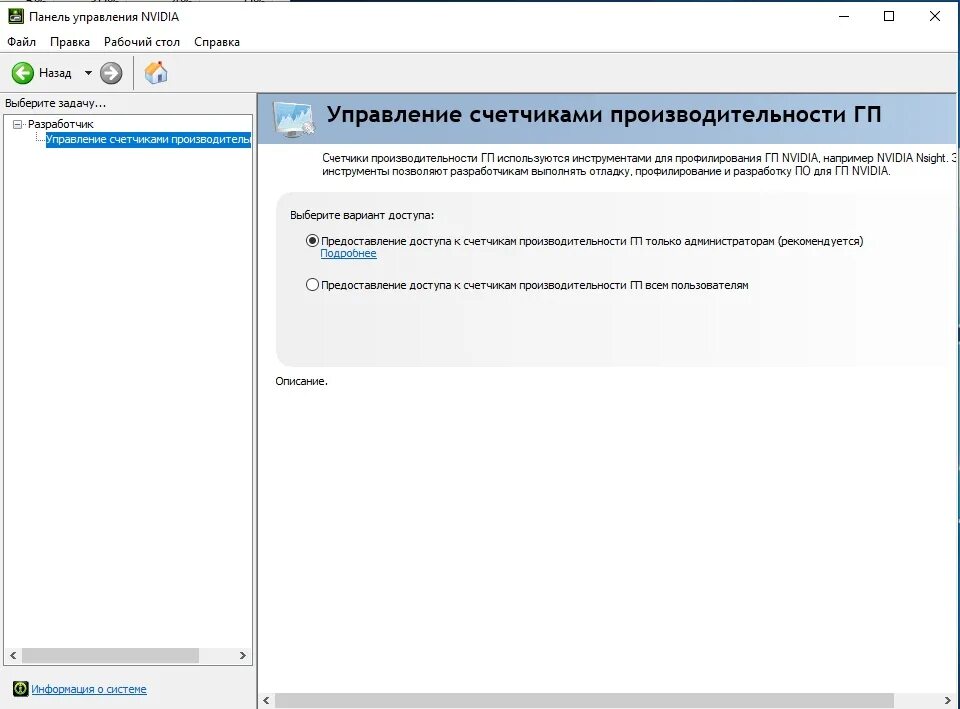The height and width of the screenshot is (709, 960).
Task: Click right arrow of task tree scrollbar
Action: [242, 655]
